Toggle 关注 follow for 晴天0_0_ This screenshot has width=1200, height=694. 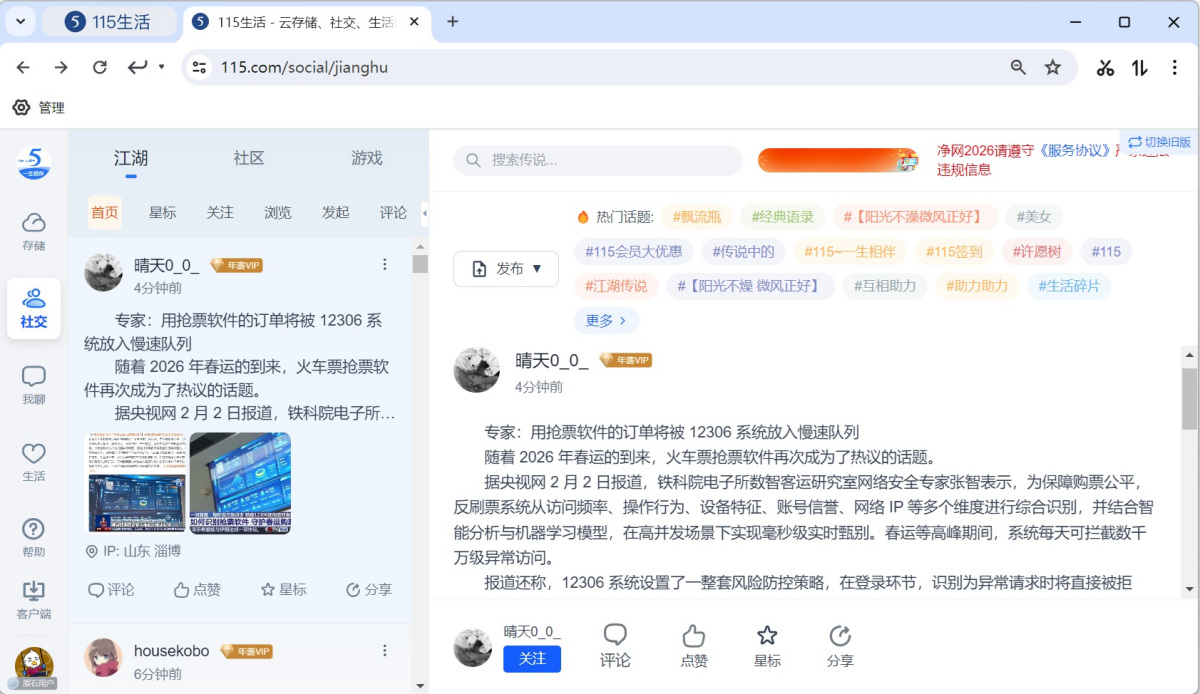pyautogui.click(x=532, y=658)
